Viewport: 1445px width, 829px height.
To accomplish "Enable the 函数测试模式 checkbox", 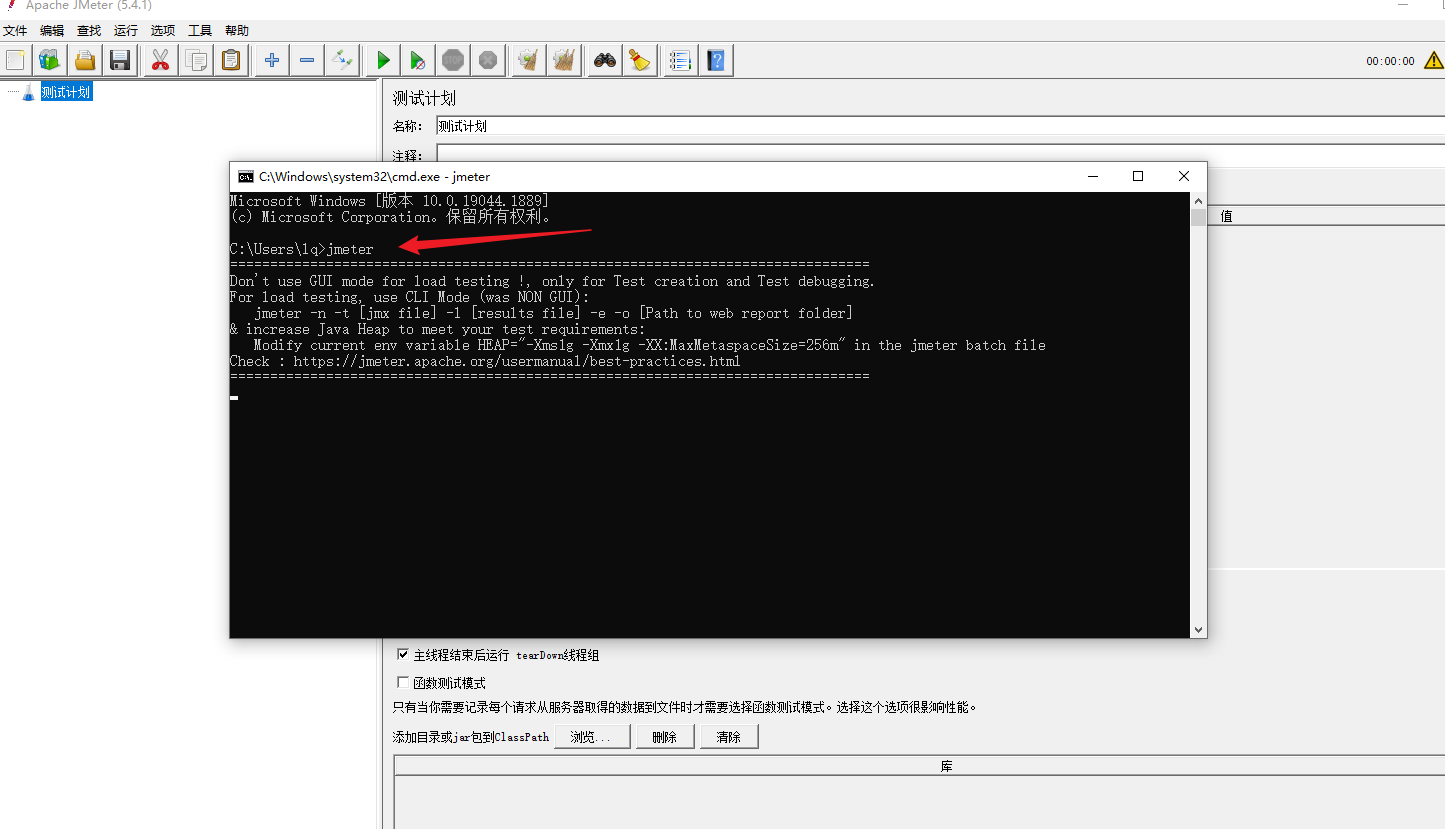I will click(x=403, y=683).
